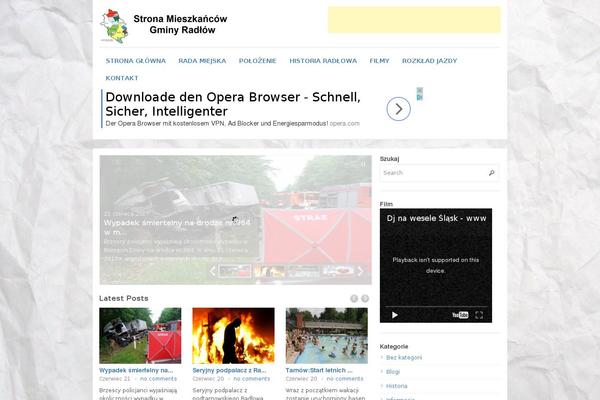The image size is (600, 400).
Task: Click the Gminy Radłów site logo
Action: click(x=164, y=25)
